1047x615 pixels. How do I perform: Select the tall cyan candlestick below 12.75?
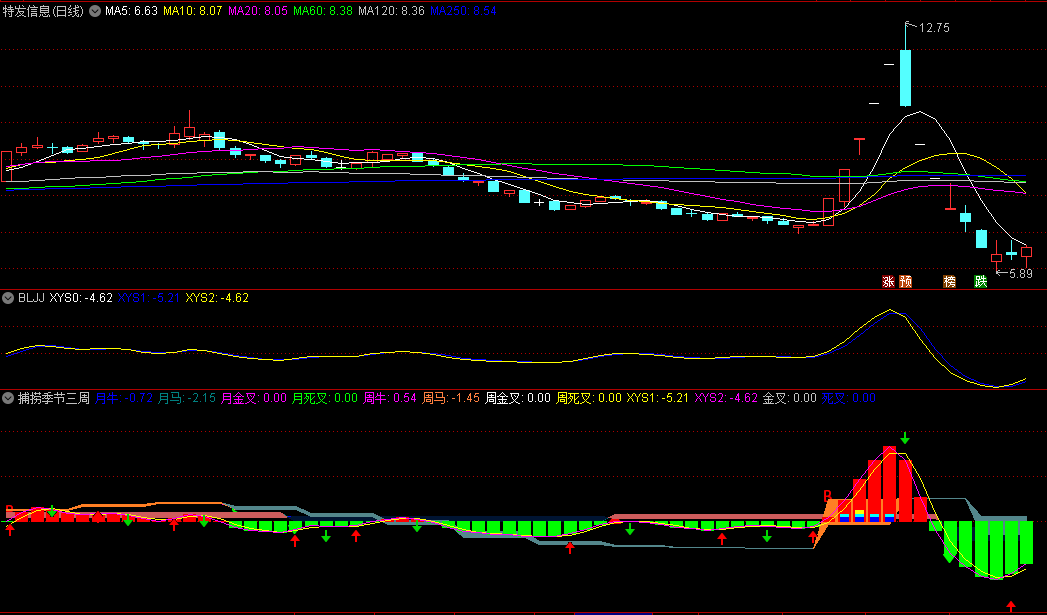(905, 77)
